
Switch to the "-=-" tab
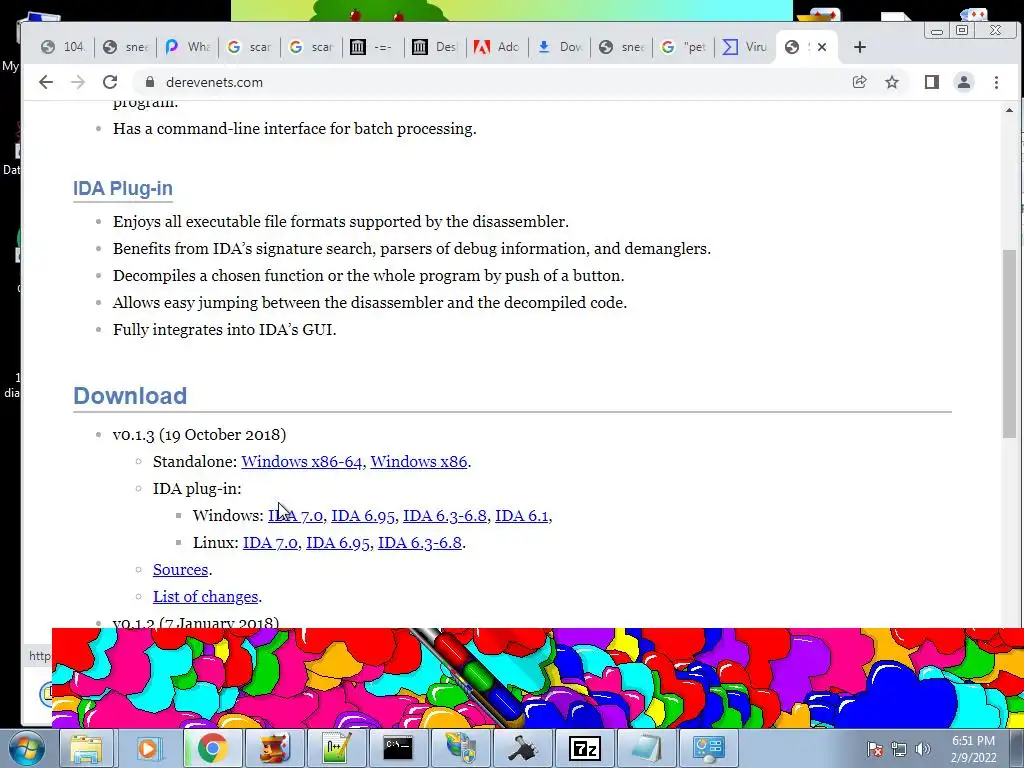(374, 47)
